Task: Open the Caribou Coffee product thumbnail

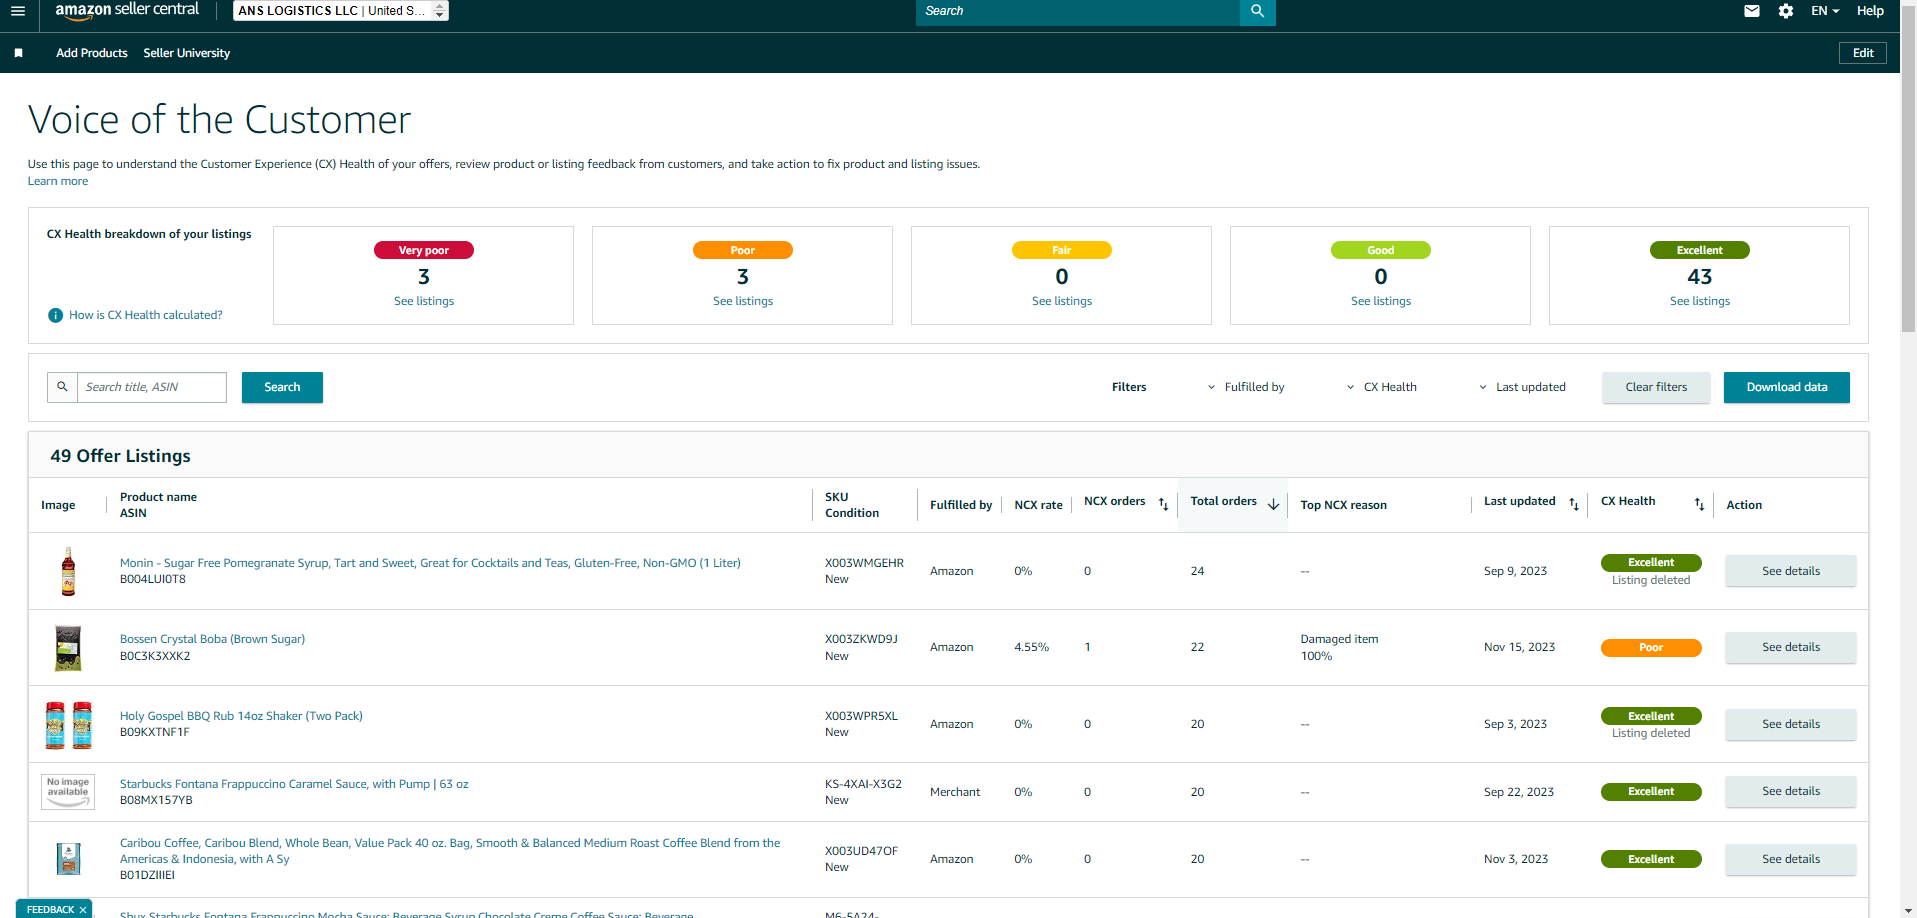Action: pos(68,859)
